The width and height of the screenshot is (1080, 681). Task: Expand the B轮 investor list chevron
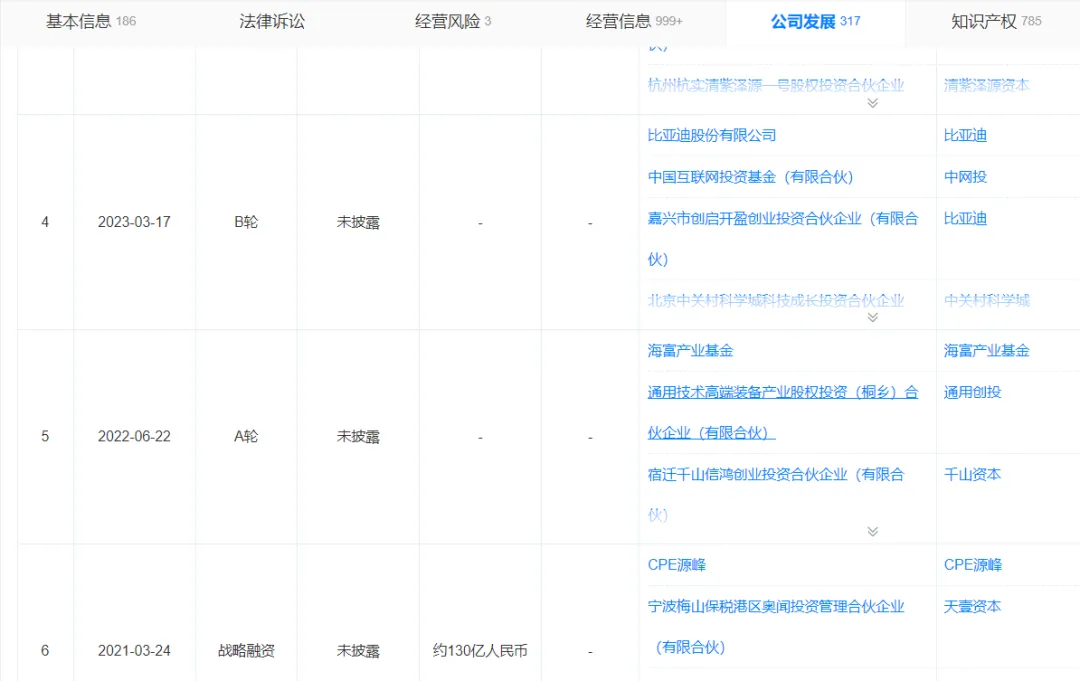click(873, 317)
